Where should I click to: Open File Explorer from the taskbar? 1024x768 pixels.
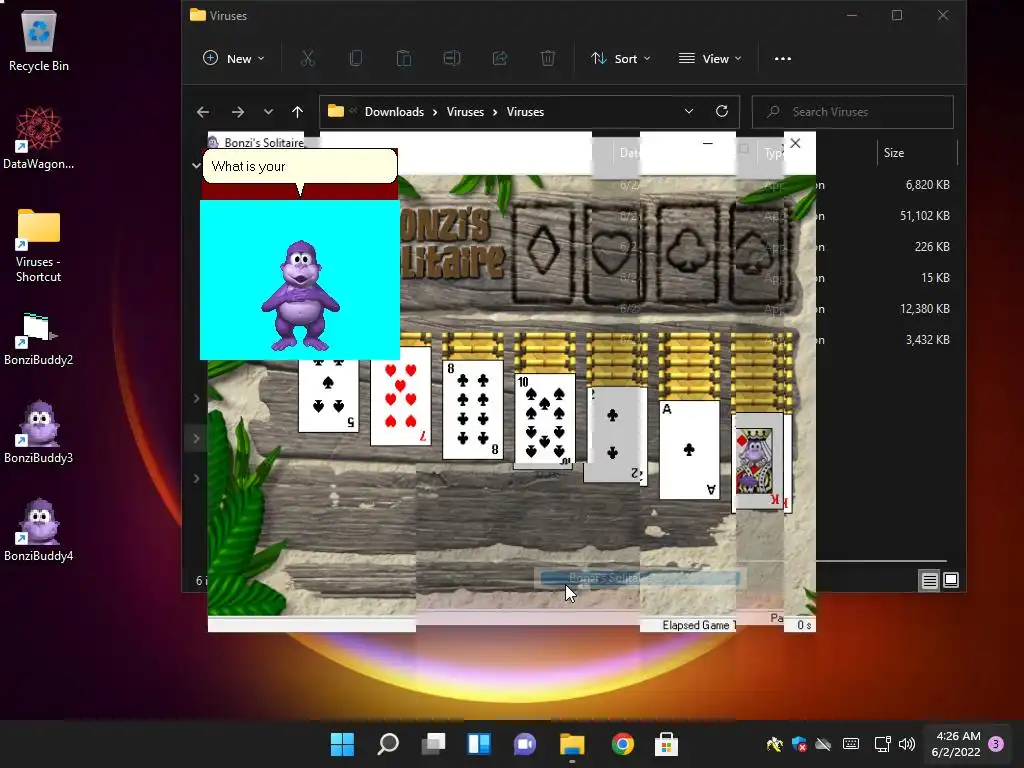coord(572,744)
